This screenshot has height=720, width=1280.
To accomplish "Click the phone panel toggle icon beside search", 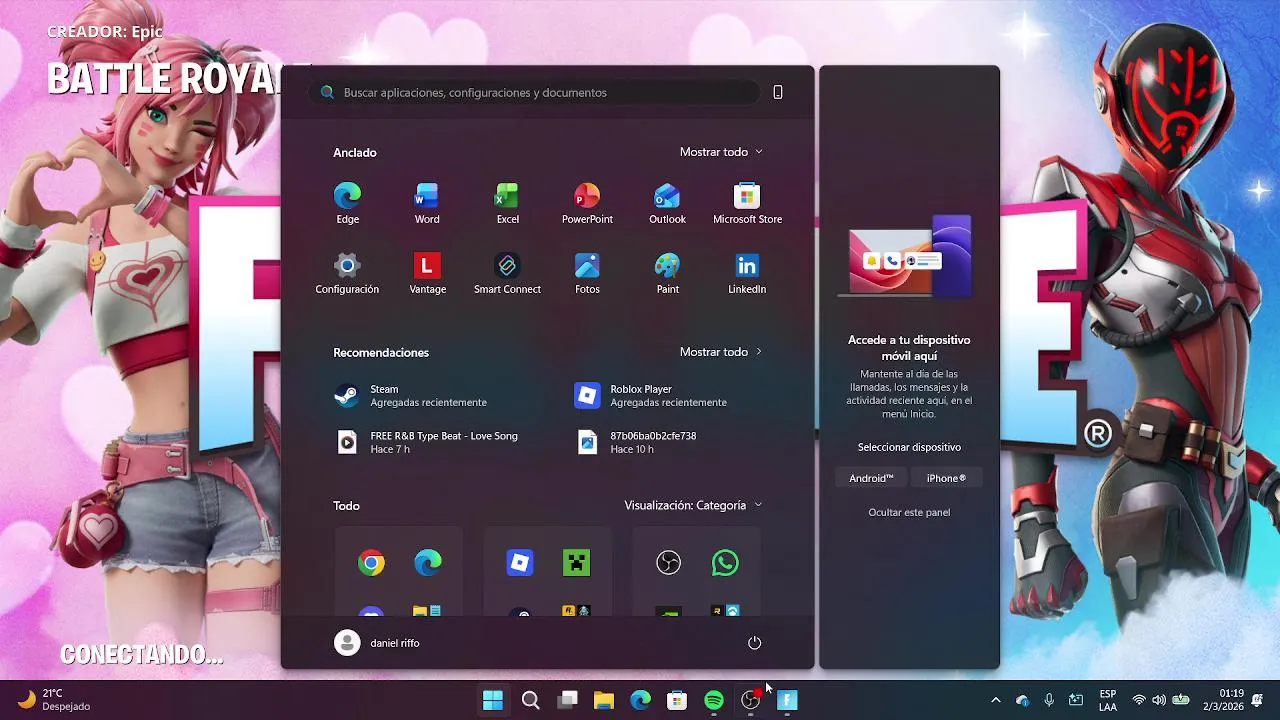I will click(778, 92).
